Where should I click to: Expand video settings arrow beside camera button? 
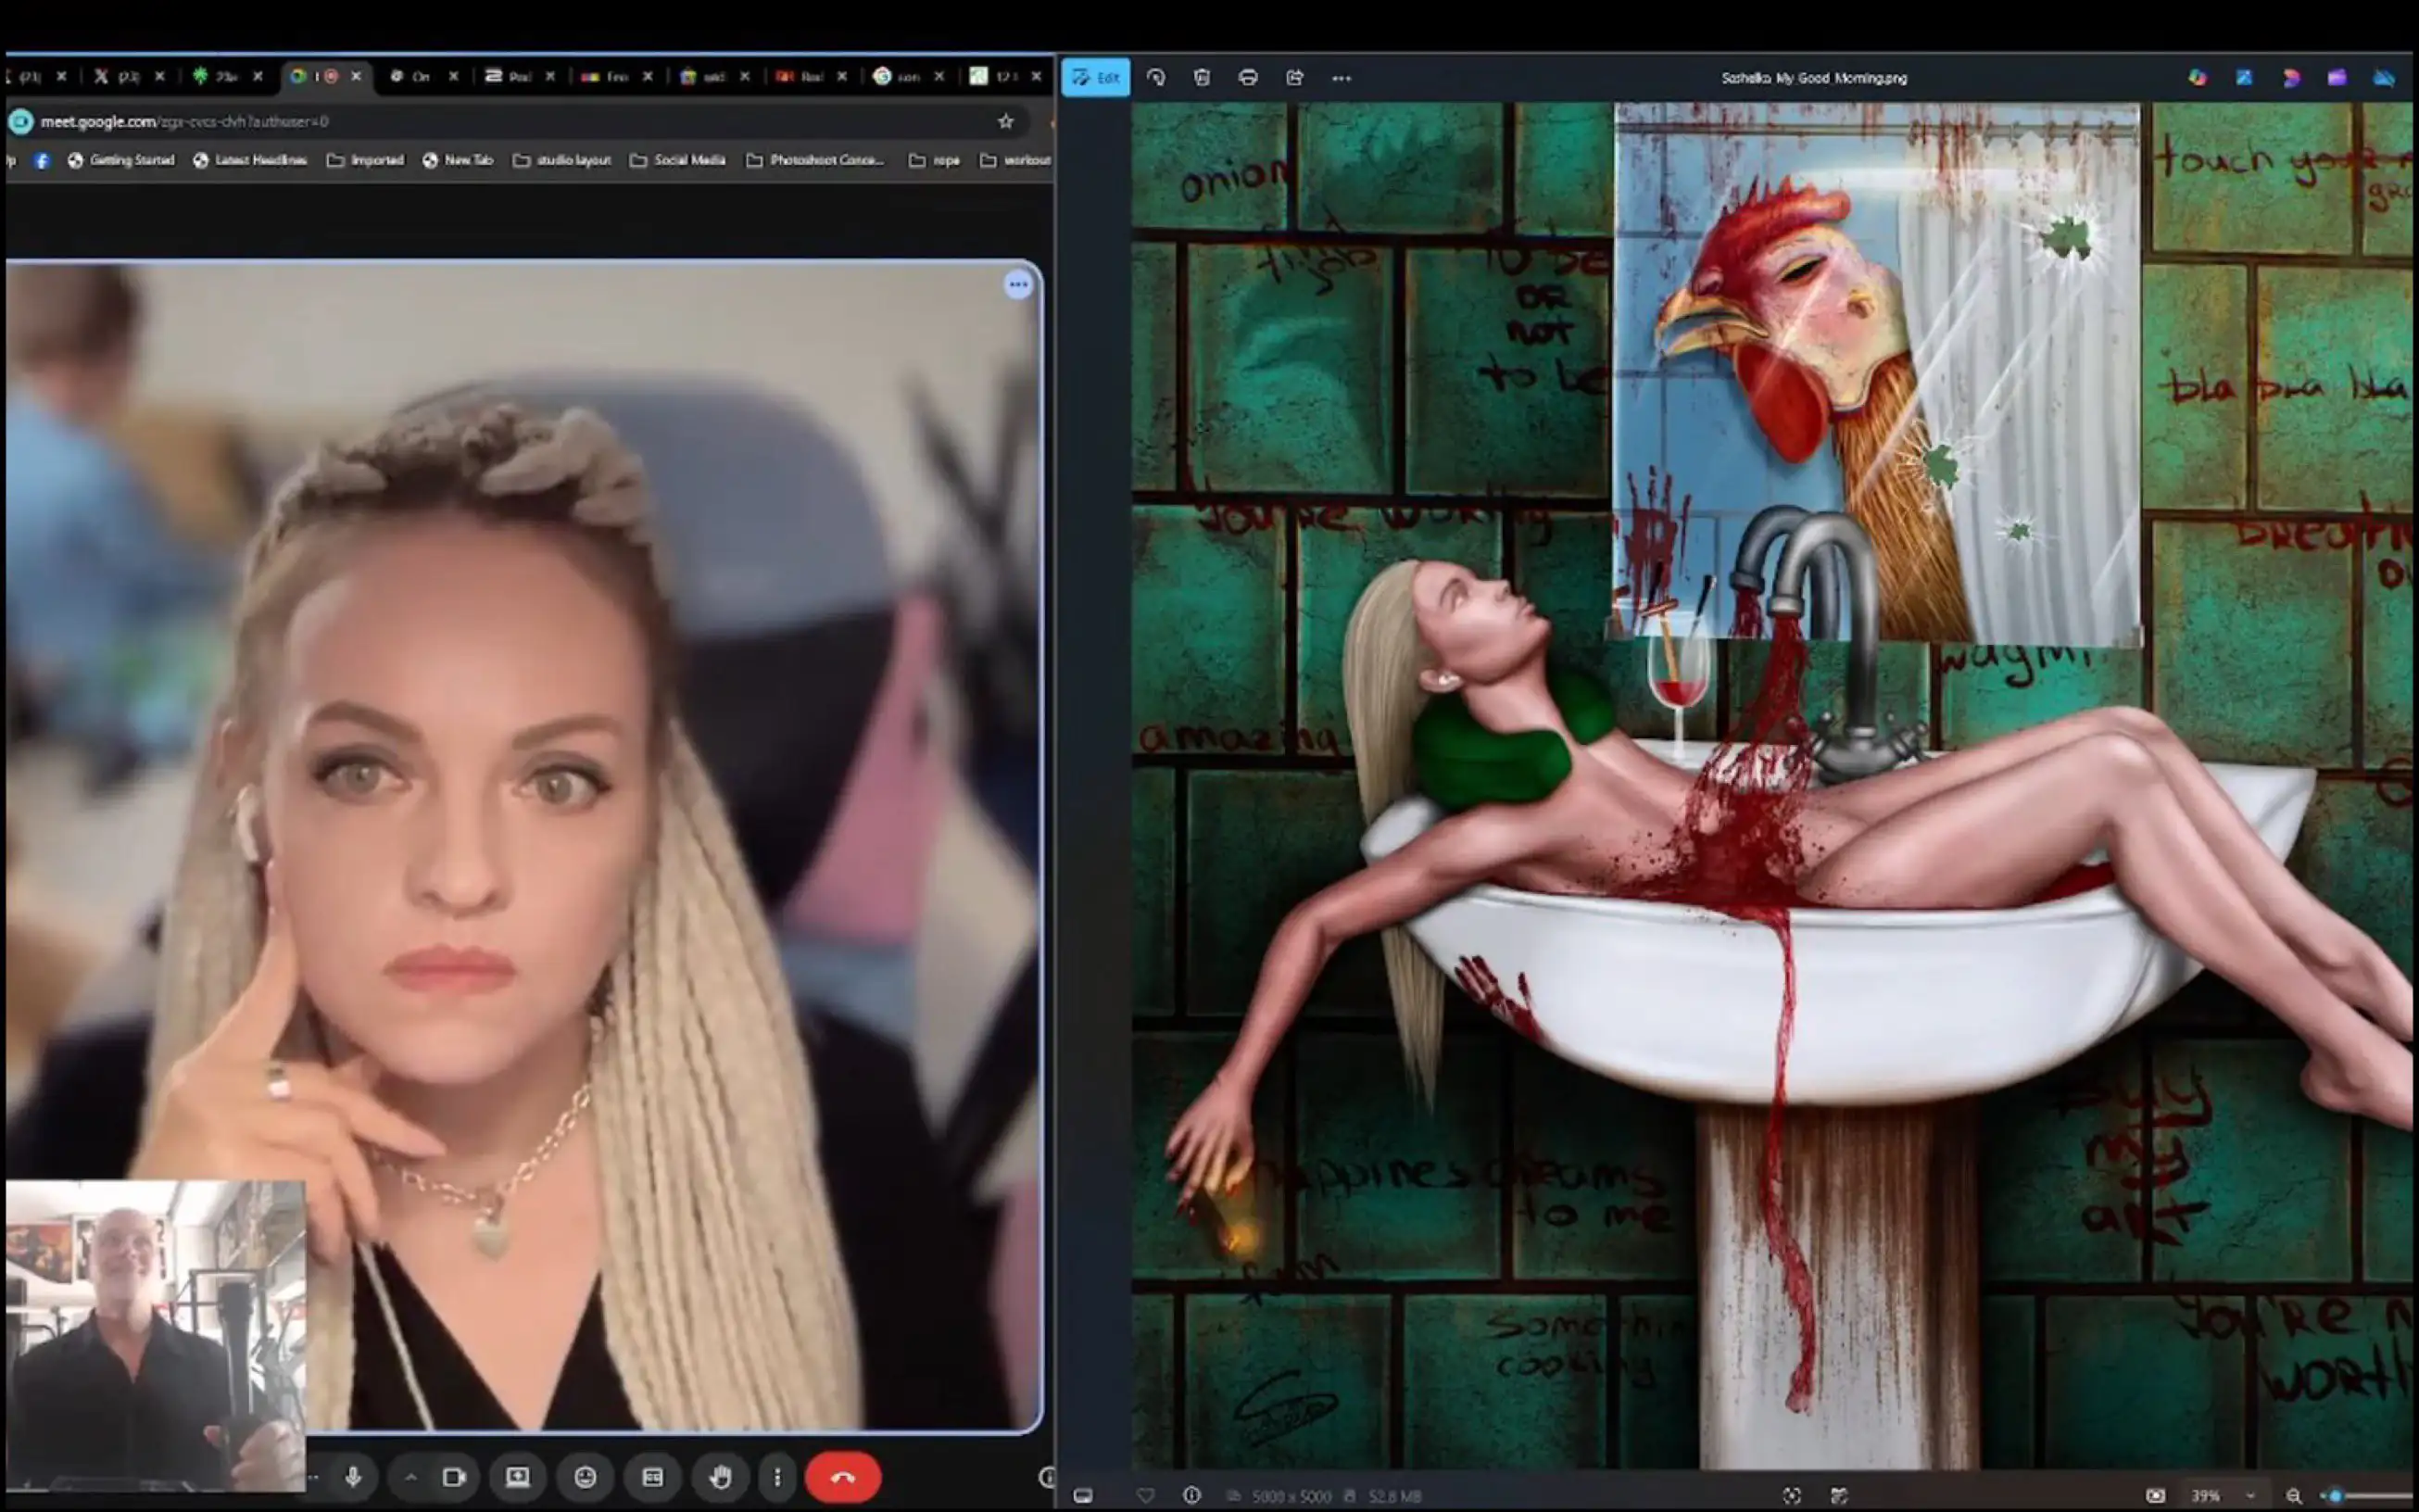[411, 1477]
